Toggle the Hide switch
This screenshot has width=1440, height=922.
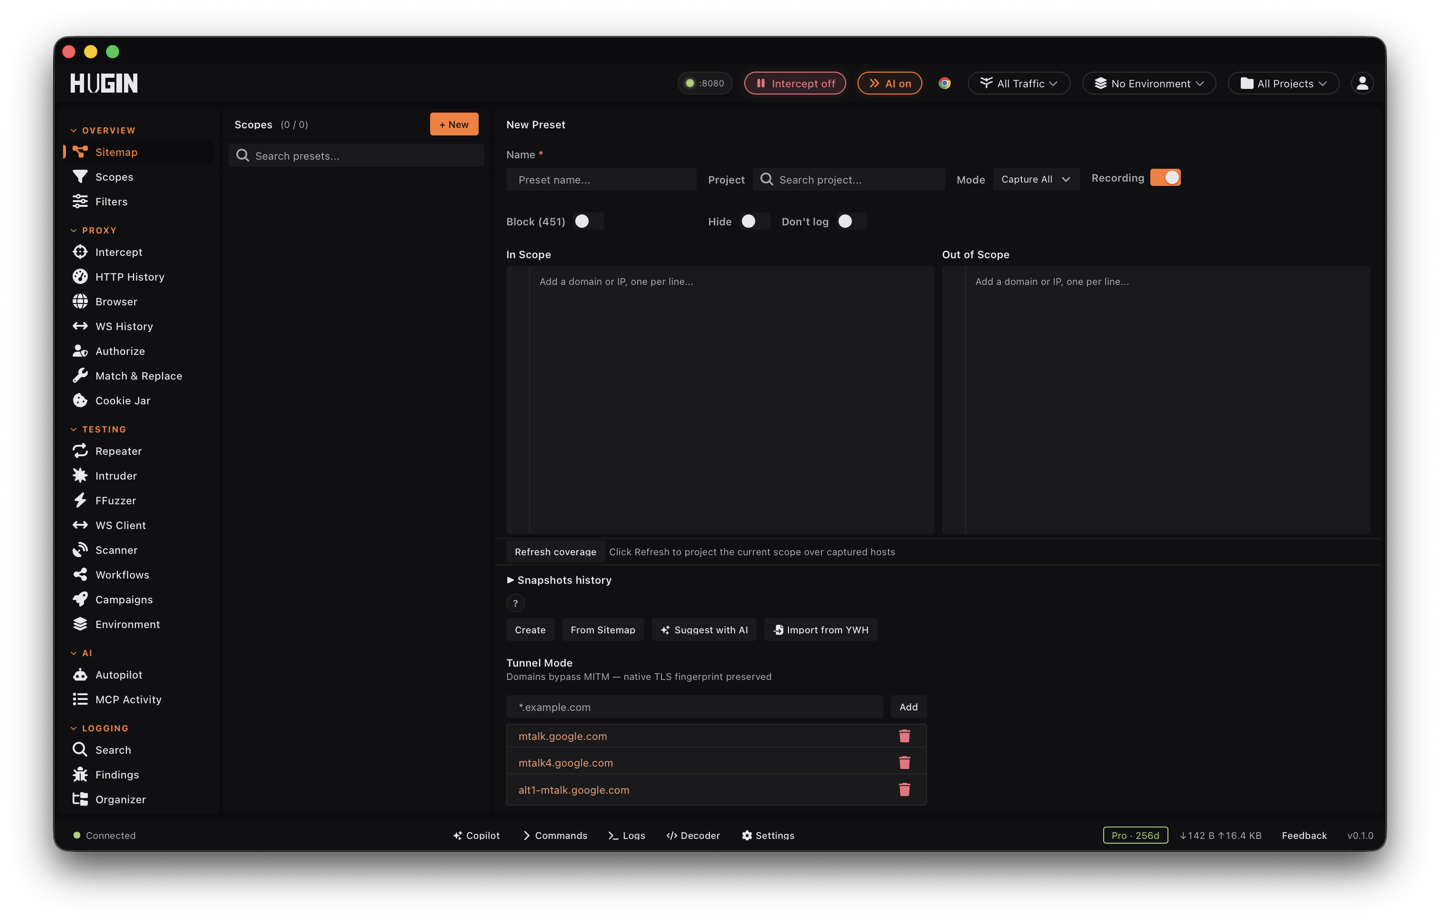(x=754, y=221)
